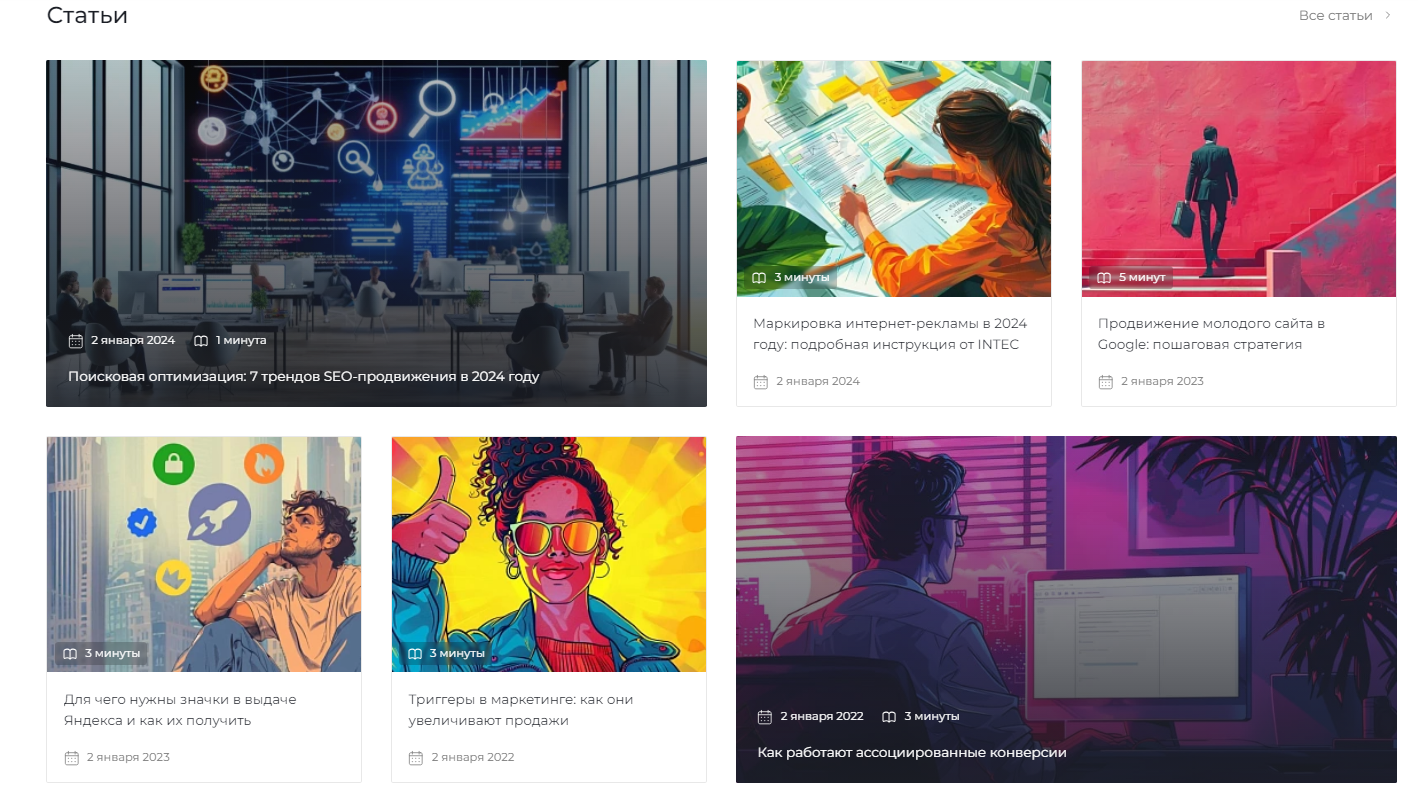1418x789 pixels.
Task: Click book icon on 5 минут badge
Action: tap(1104, 277)
